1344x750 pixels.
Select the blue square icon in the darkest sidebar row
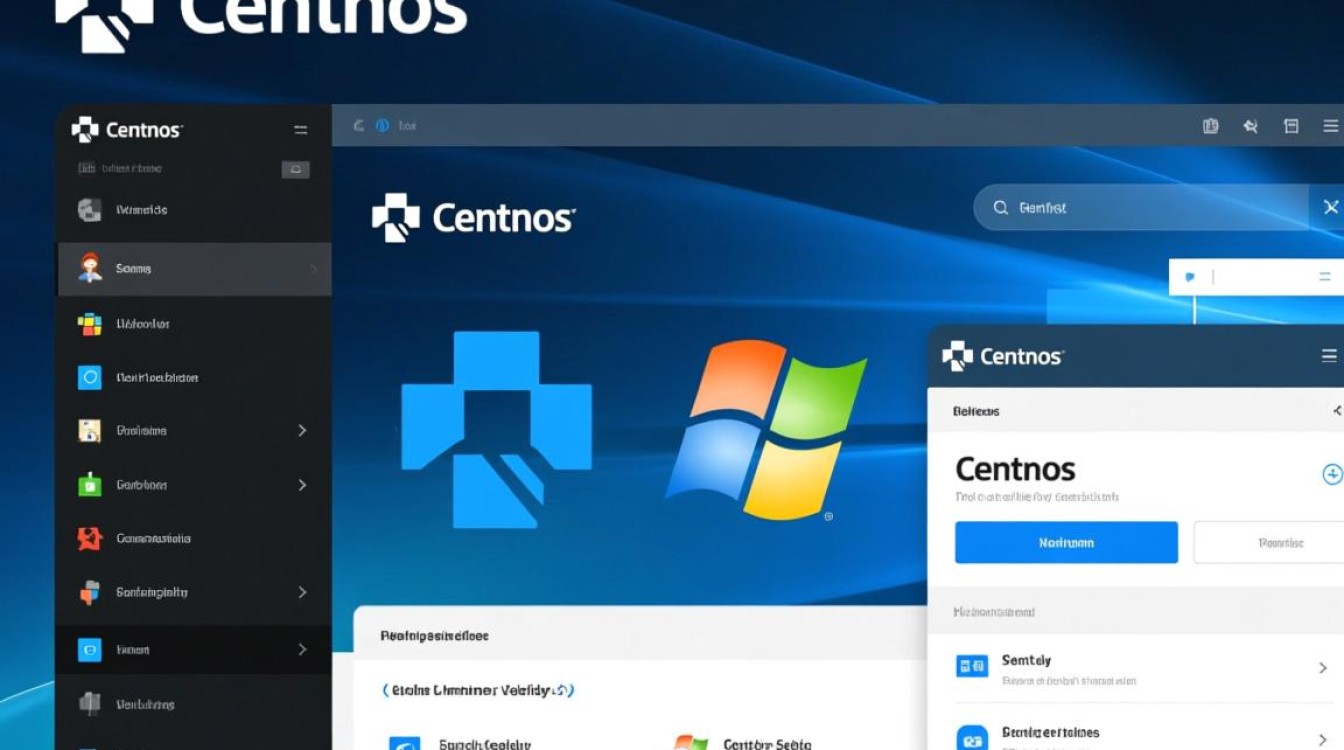(x=90, y=650)
